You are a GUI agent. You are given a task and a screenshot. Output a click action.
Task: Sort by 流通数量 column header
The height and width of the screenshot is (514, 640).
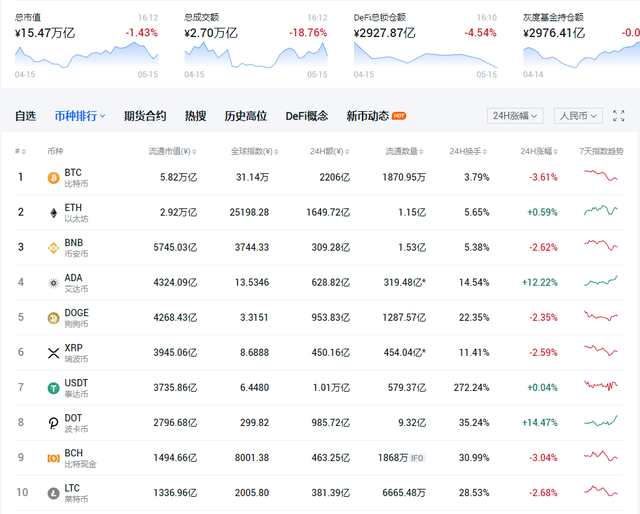(x=404, y=151)
